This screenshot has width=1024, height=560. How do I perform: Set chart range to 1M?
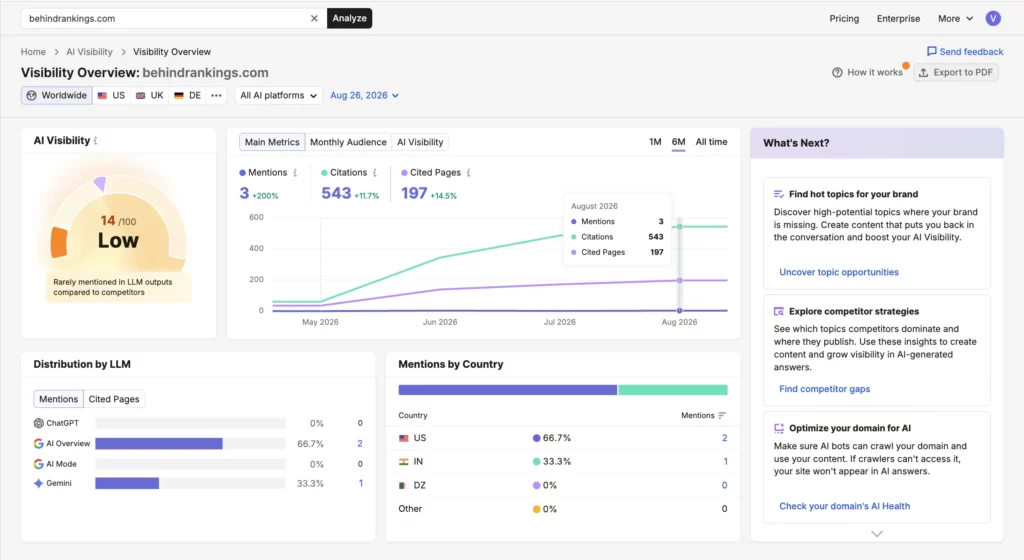click(x=655, y=142)
